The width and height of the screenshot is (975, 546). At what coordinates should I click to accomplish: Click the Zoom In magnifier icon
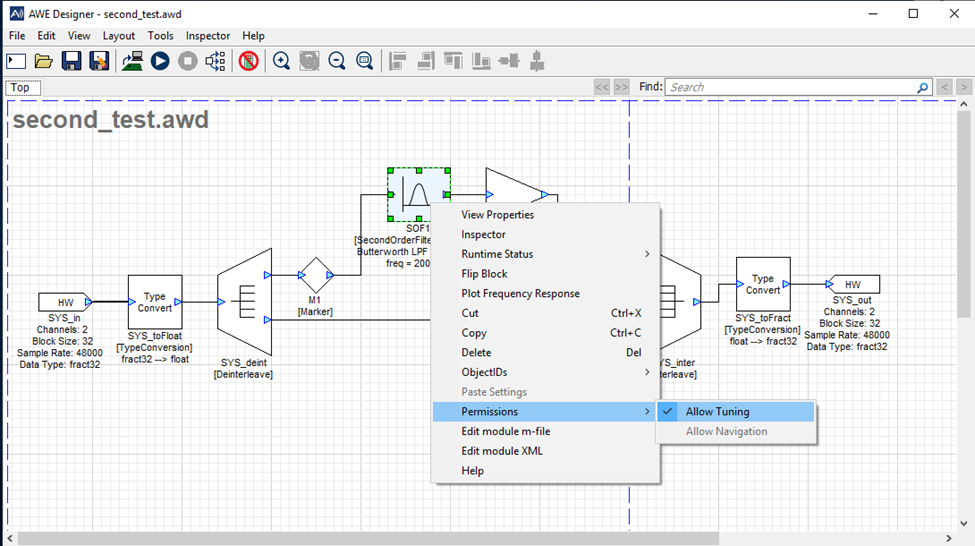(281, 61)
